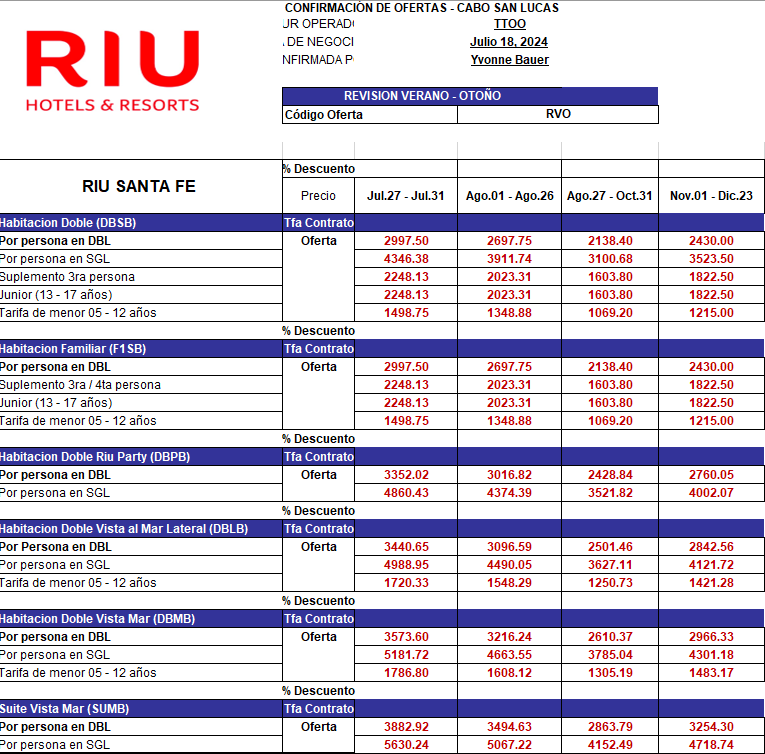Select the 4988.95 value

tap(406, 565)
